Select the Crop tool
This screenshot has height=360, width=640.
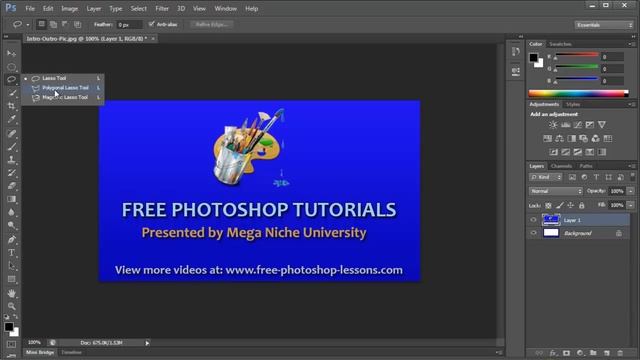[11, 106]
